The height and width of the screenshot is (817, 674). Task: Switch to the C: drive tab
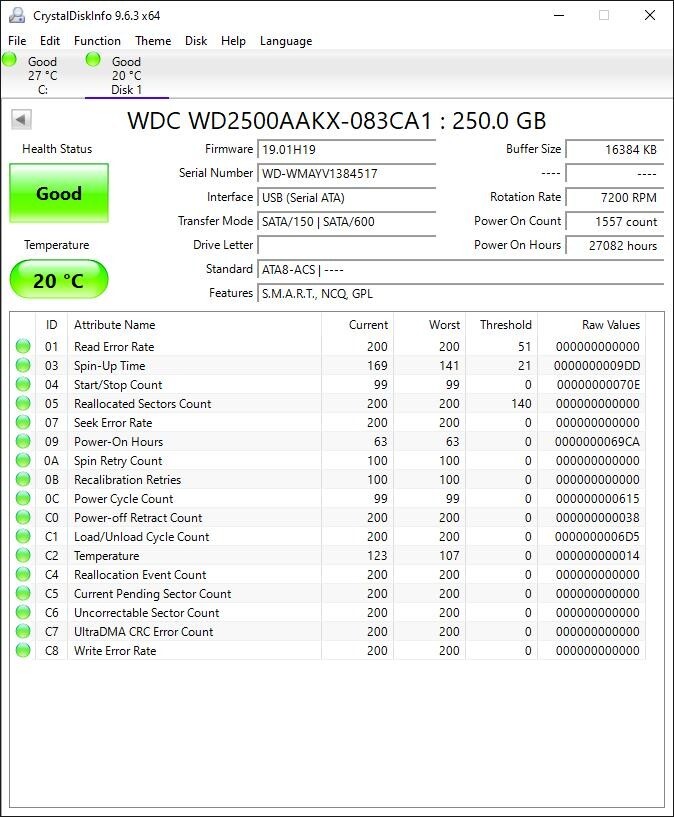tap(42, 75)
